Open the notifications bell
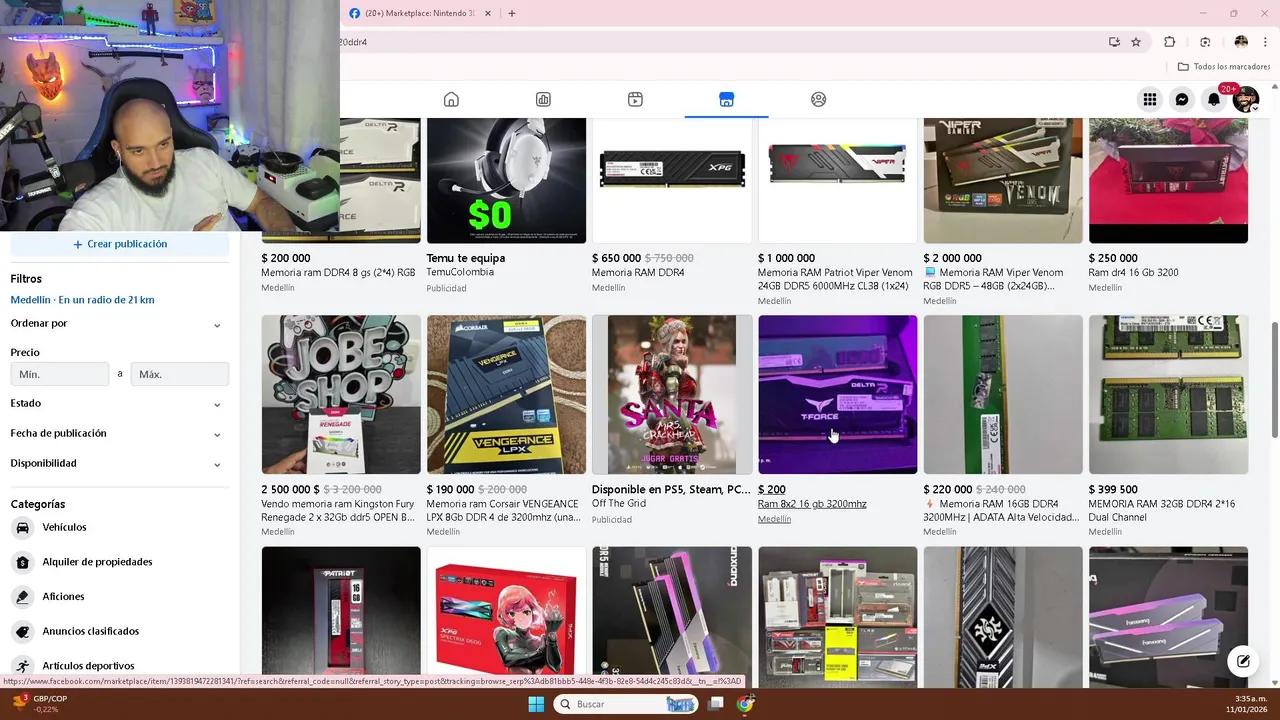The width and height of the screenshot is (1280, 720). coord(1214,99)
